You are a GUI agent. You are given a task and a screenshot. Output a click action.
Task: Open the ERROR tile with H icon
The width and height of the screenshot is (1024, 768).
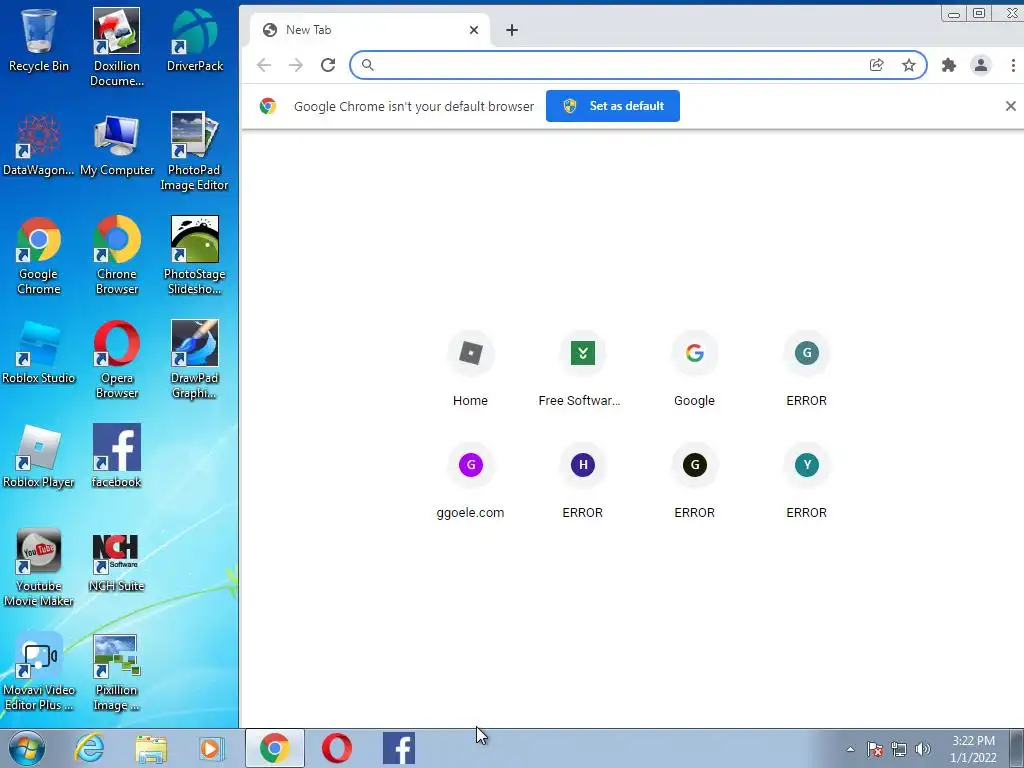coord(583,482)
